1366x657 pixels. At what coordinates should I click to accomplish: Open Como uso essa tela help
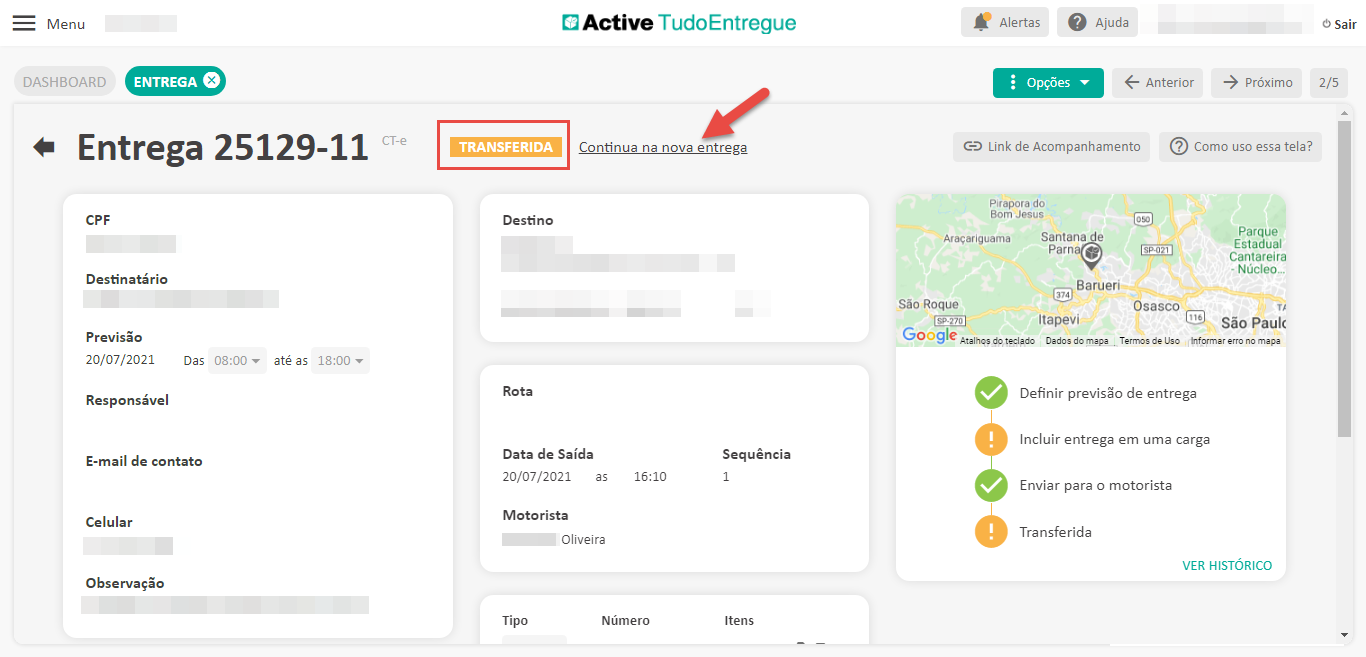(x=1240, y=147)
